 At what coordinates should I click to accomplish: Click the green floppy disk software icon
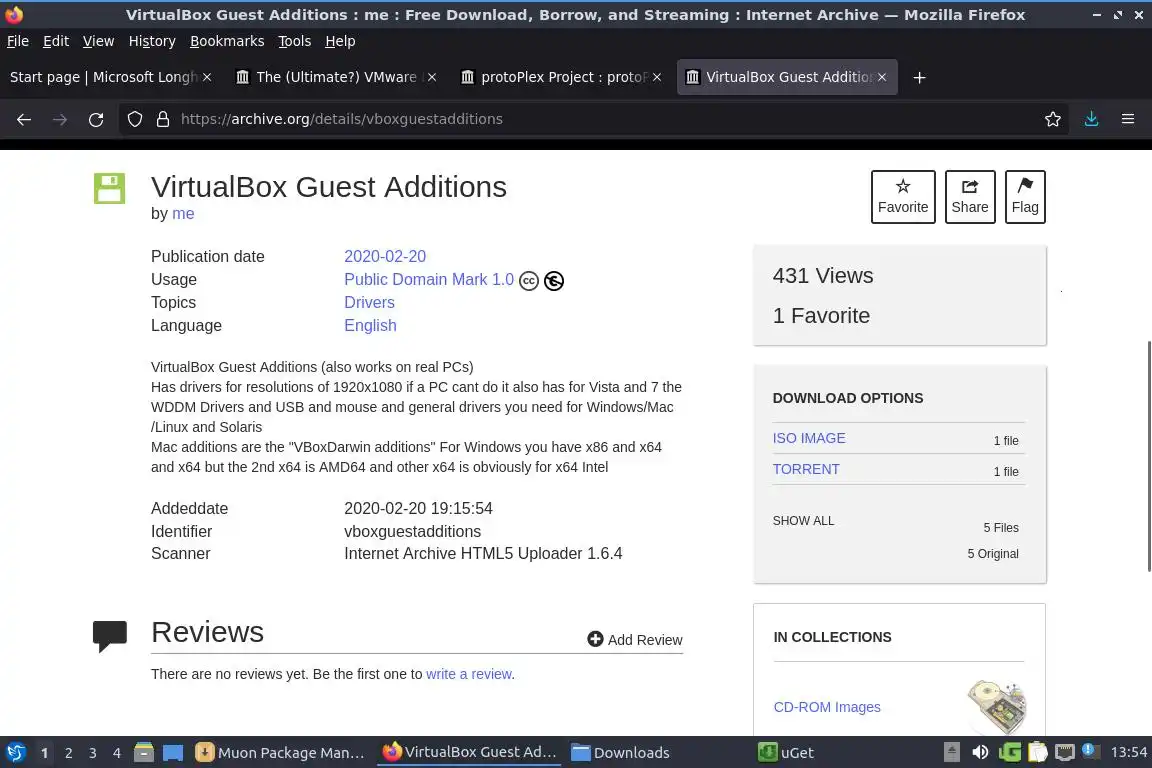[x=109, y=188]
